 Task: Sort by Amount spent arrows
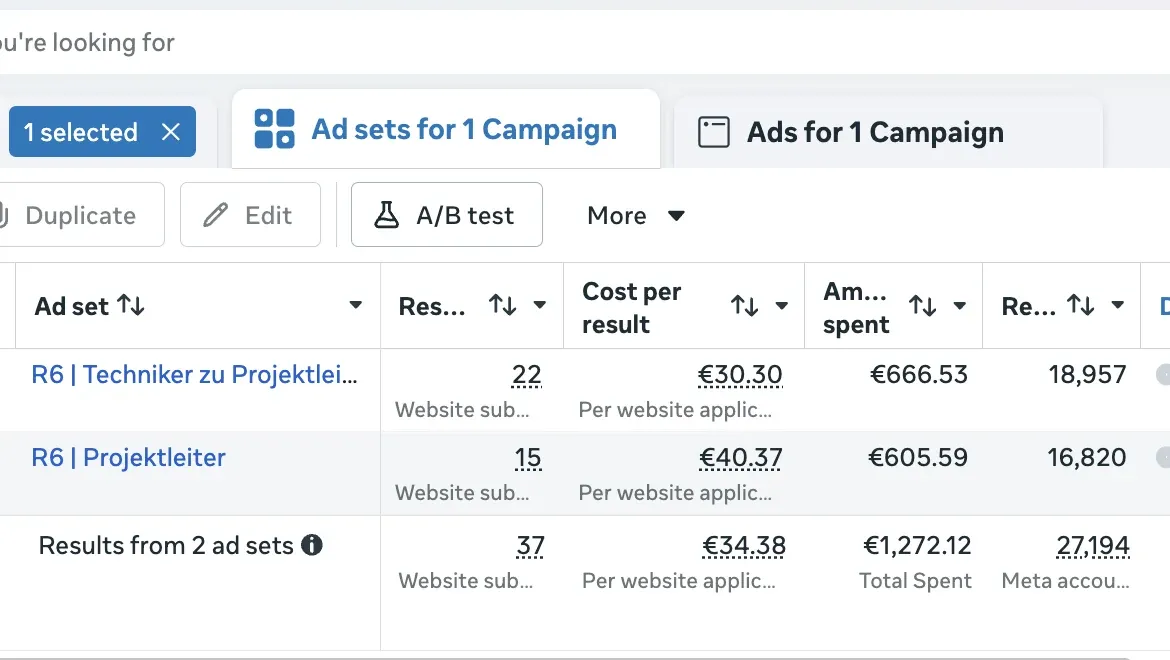(x=922, y=305)
